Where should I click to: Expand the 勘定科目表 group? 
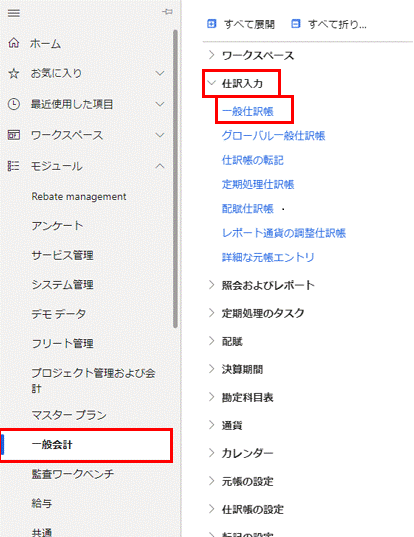coord(212,397)
